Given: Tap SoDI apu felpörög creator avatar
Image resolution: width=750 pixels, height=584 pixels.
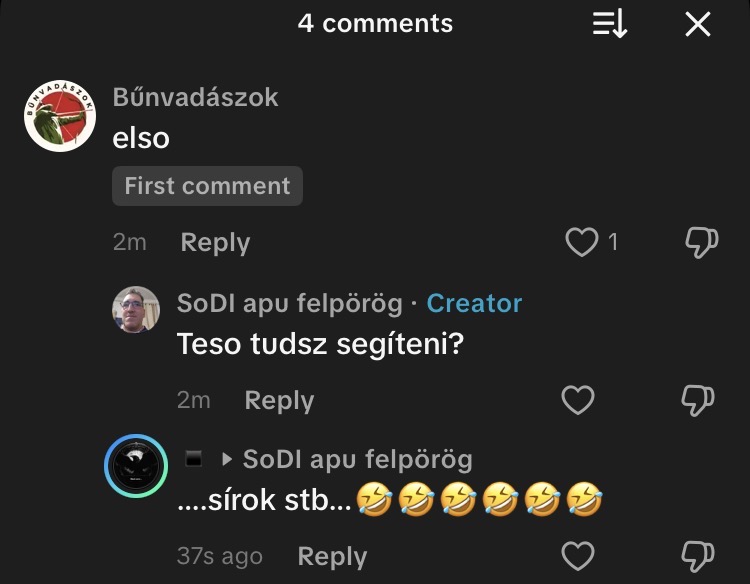Looking at the screenshot, I should 136,310.
